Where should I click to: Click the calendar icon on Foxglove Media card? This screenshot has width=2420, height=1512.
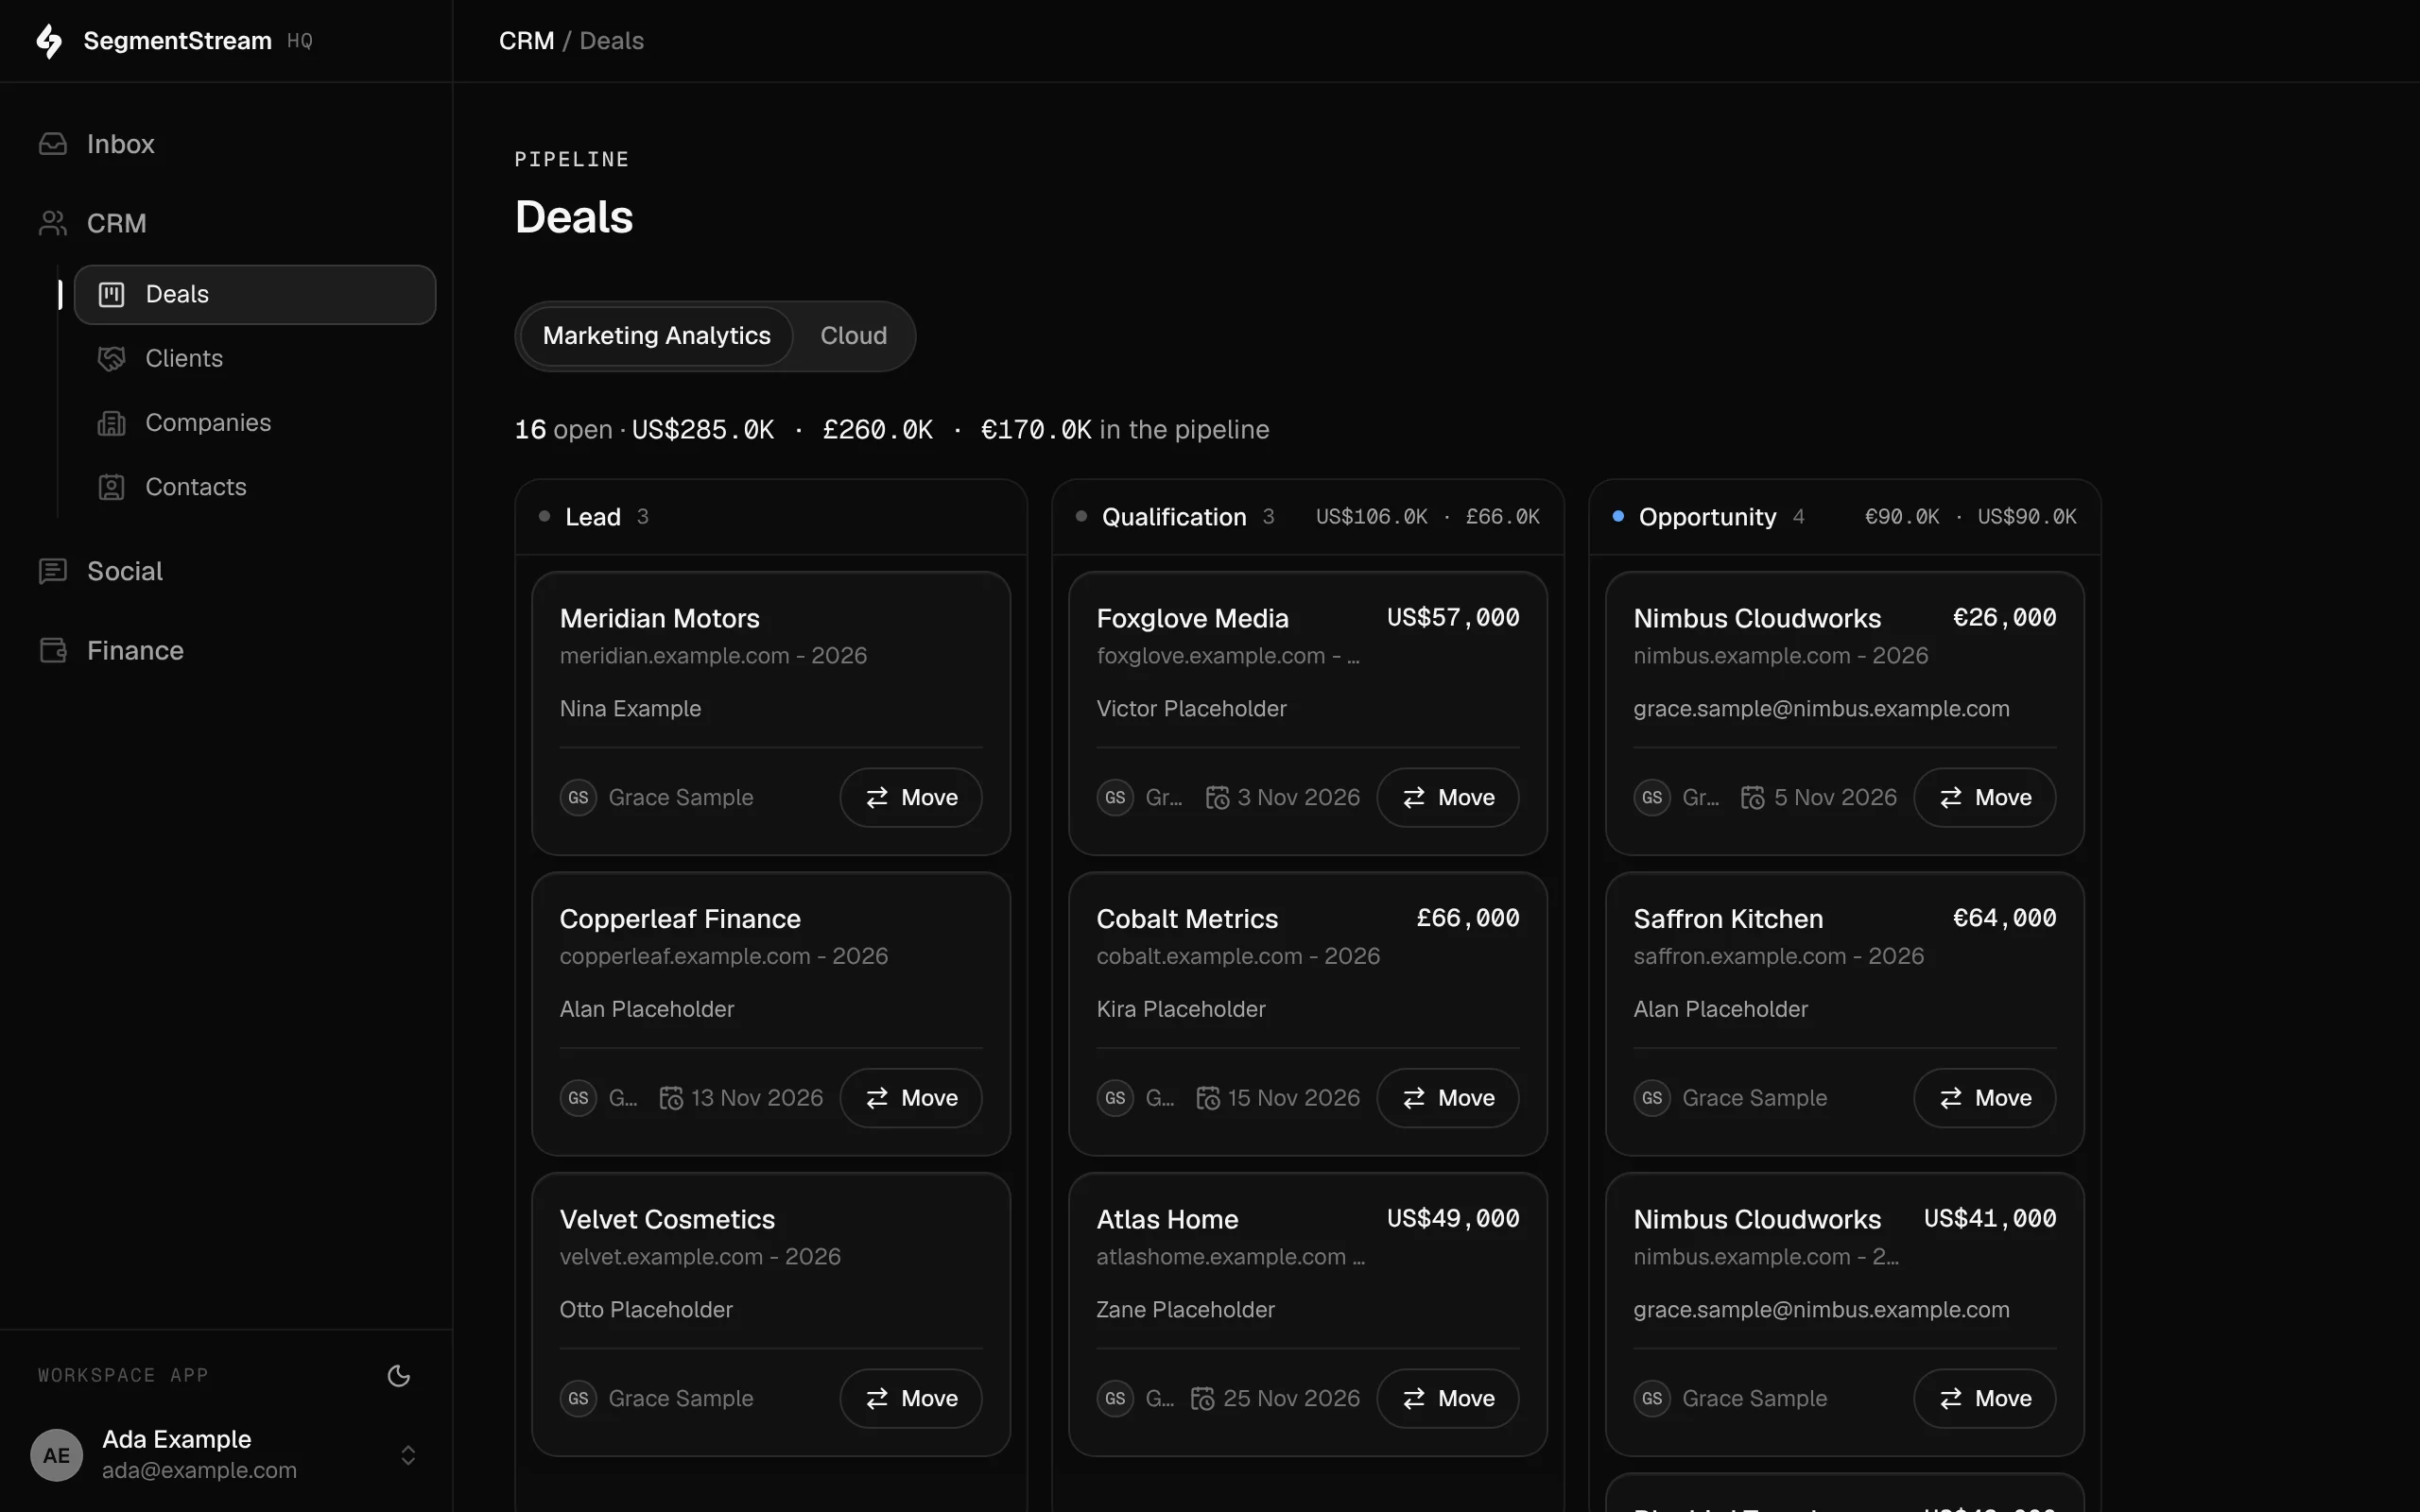pyautogui.click(x=1217, y=797)
